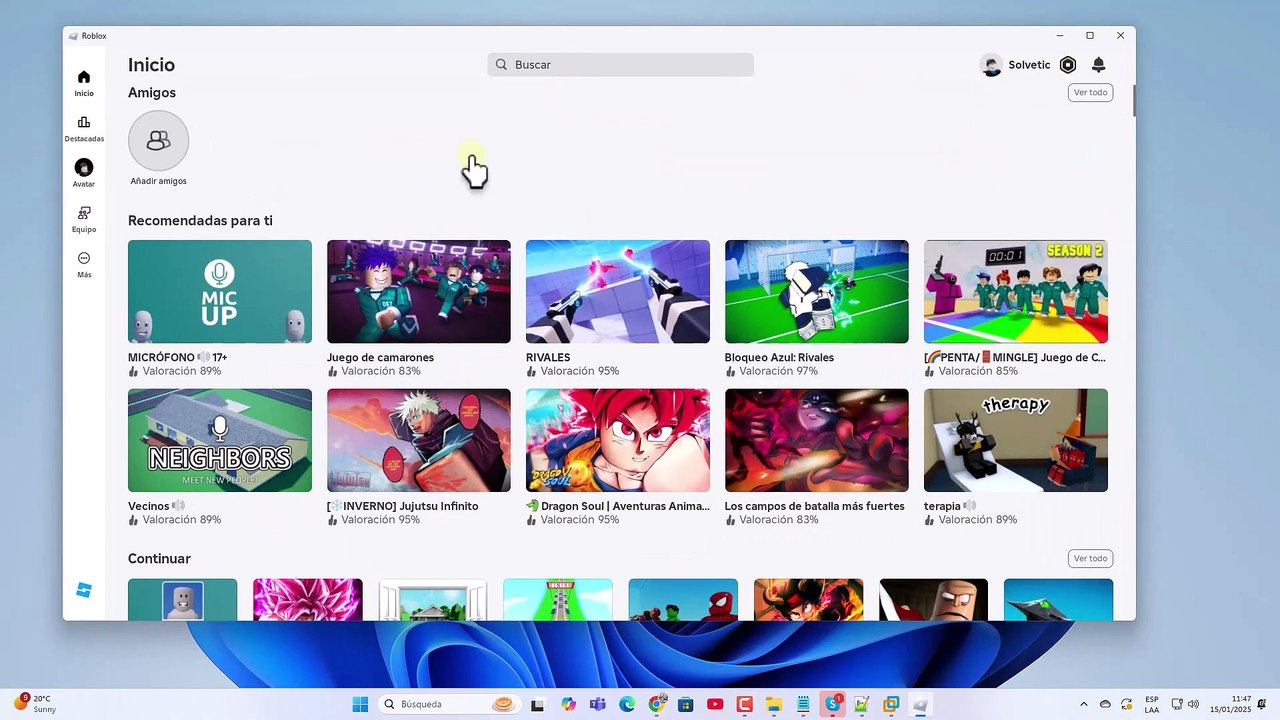1280x720 pixels.
Task: Click the Vecinos title text
Action: click(156, 506)
